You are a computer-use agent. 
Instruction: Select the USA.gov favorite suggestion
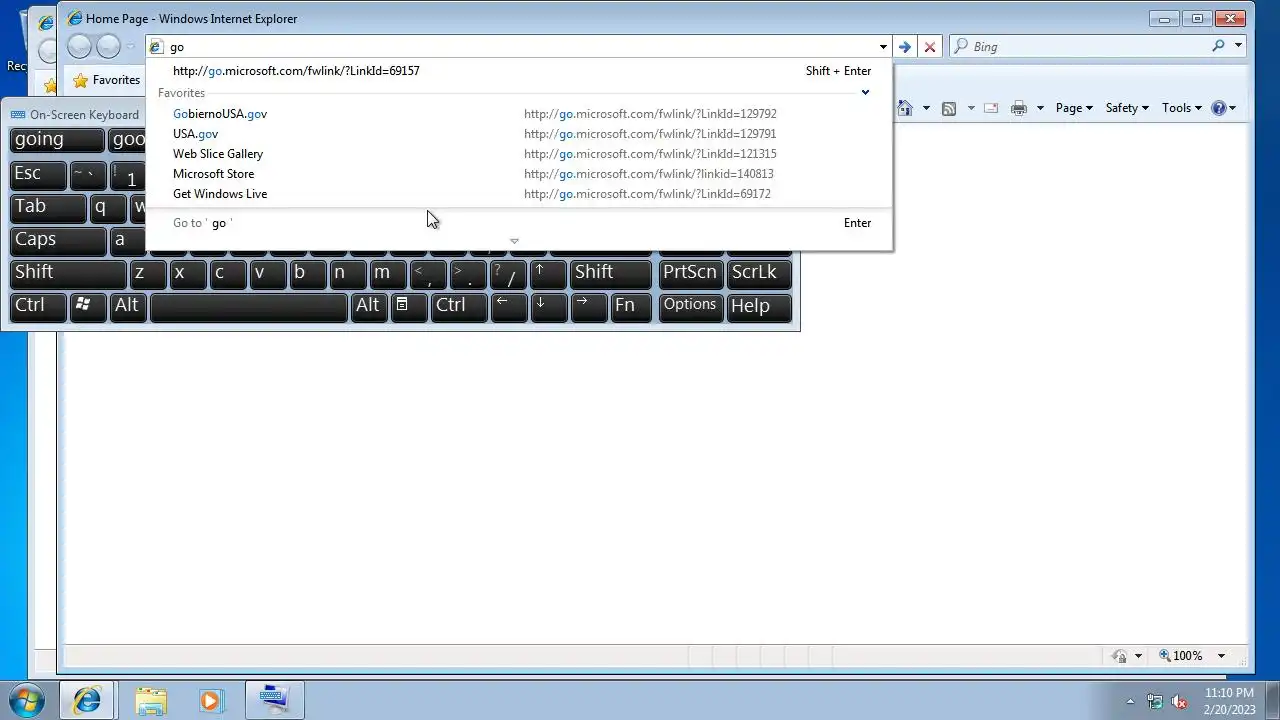[518, 134]
